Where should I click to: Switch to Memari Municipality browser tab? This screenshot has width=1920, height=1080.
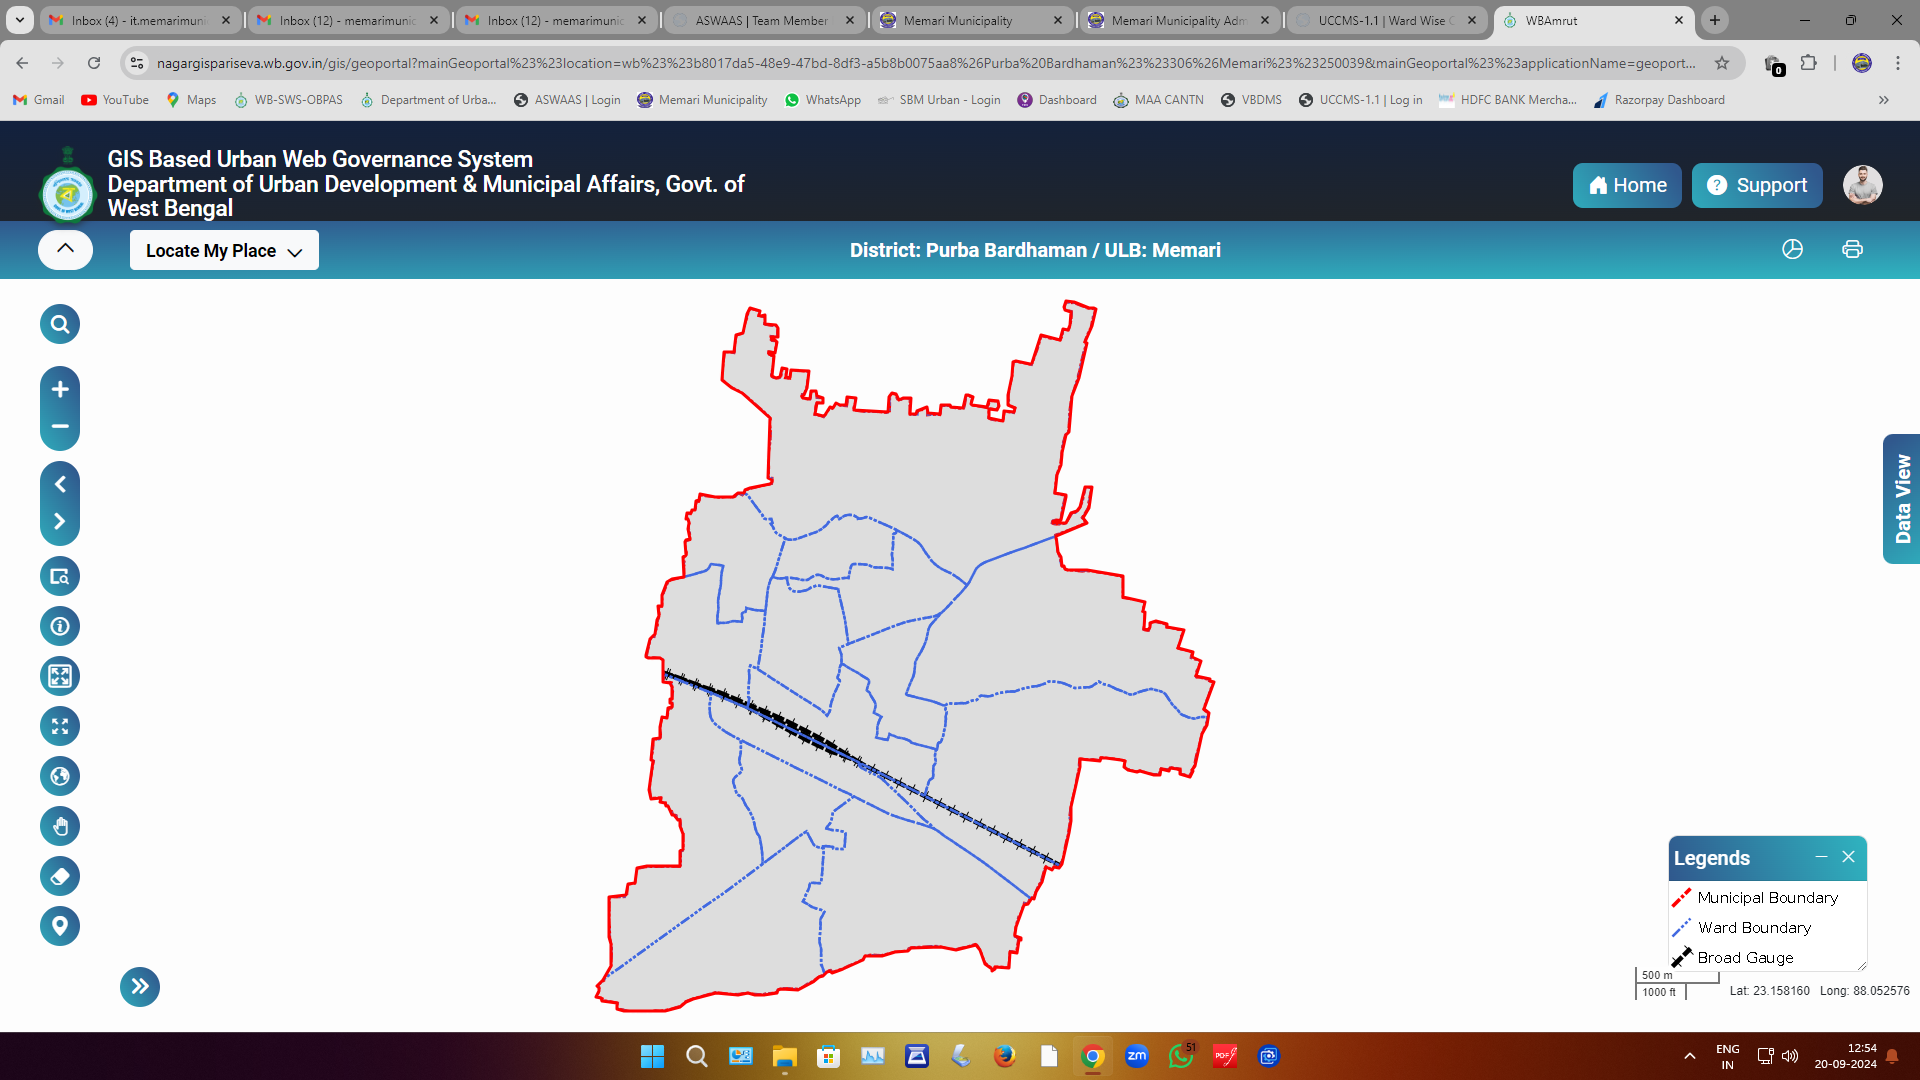click(958, 20)
